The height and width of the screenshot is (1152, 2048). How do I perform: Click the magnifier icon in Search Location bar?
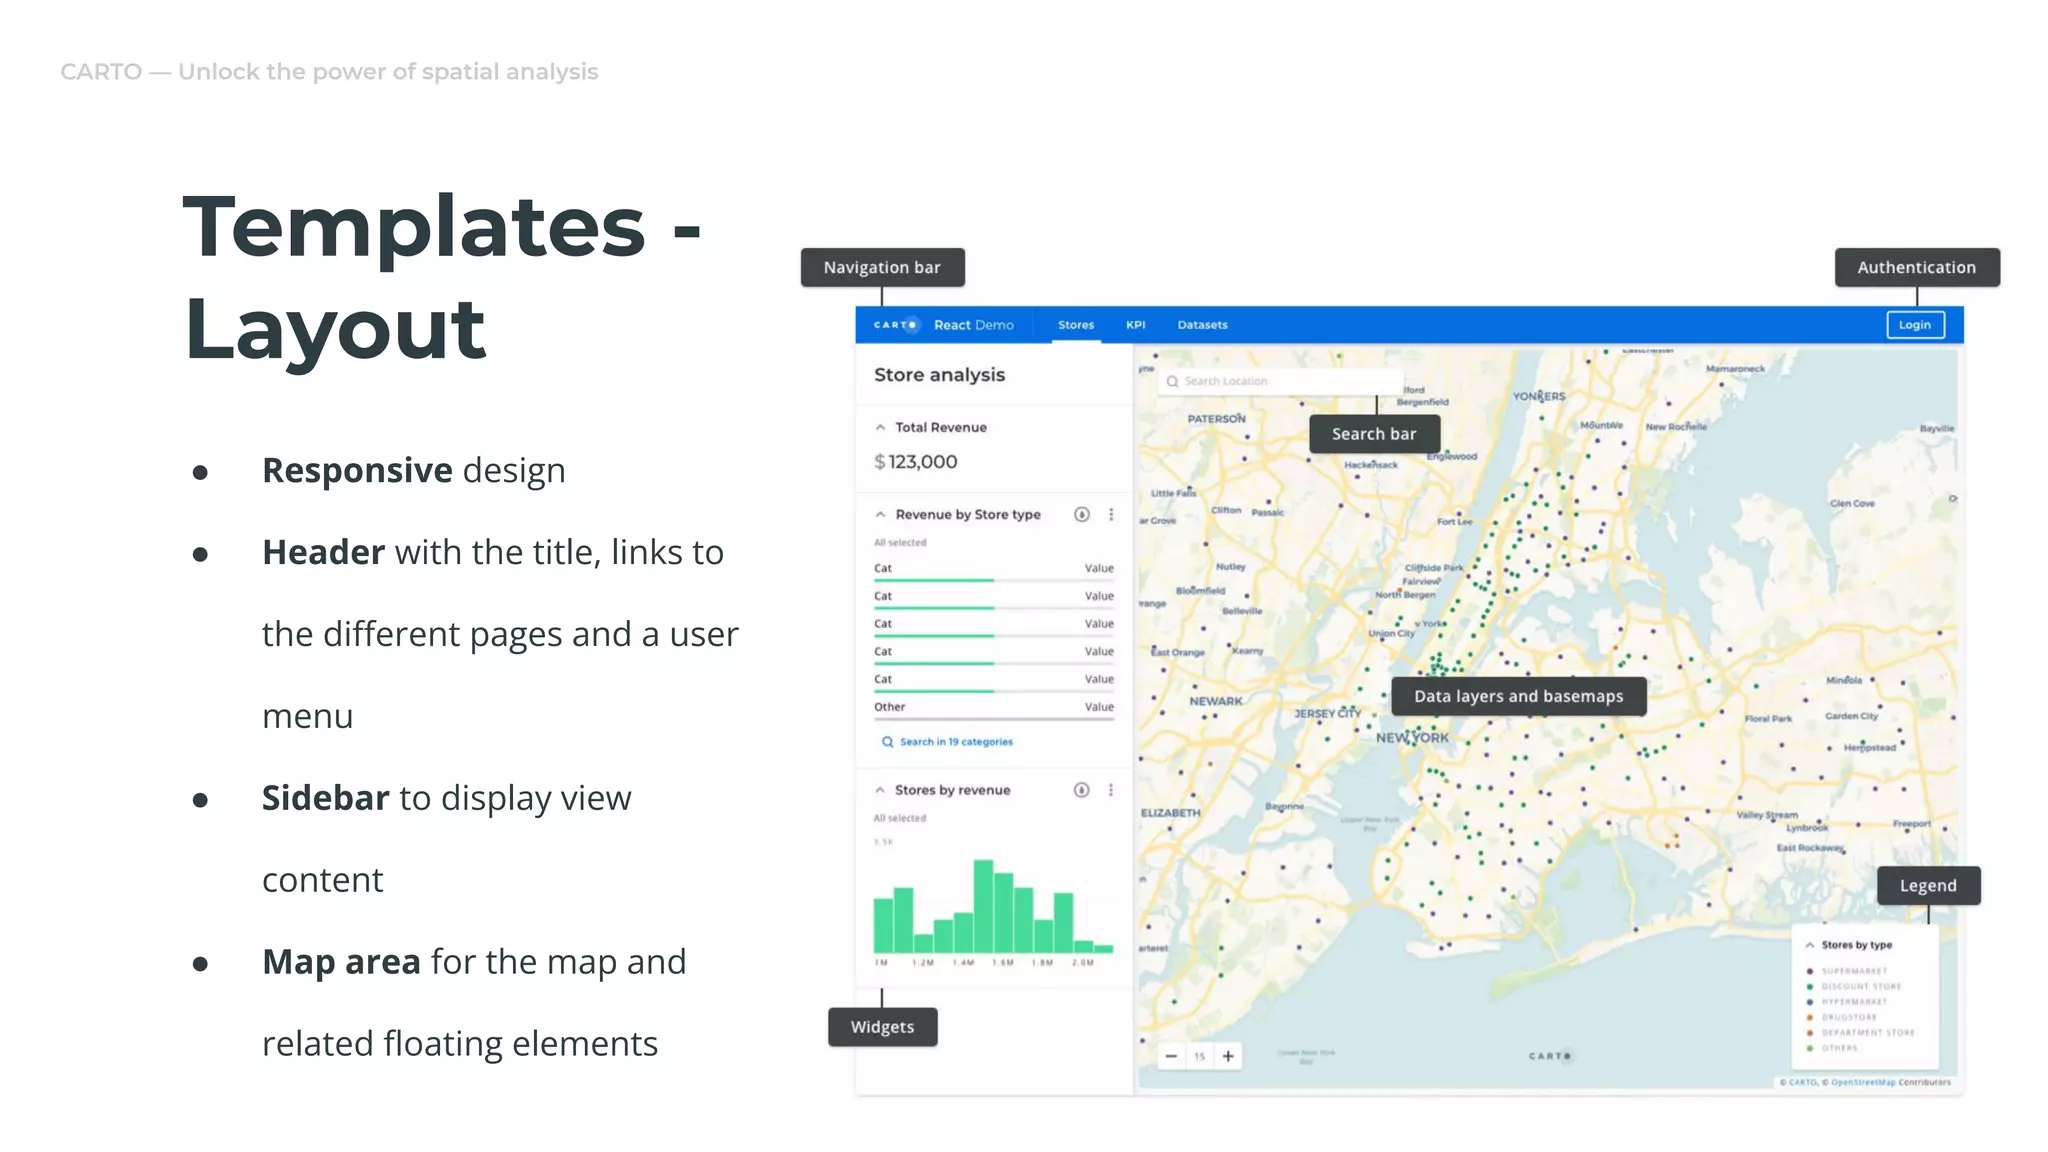click(1172, 381)
